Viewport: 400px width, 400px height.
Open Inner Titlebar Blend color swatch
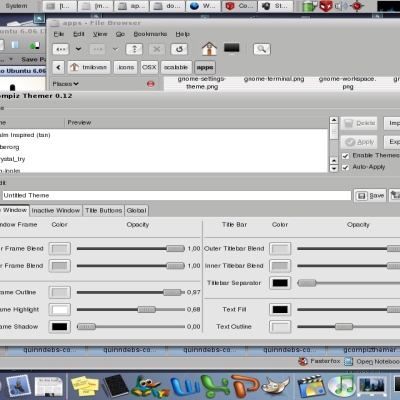coord(280,266)
